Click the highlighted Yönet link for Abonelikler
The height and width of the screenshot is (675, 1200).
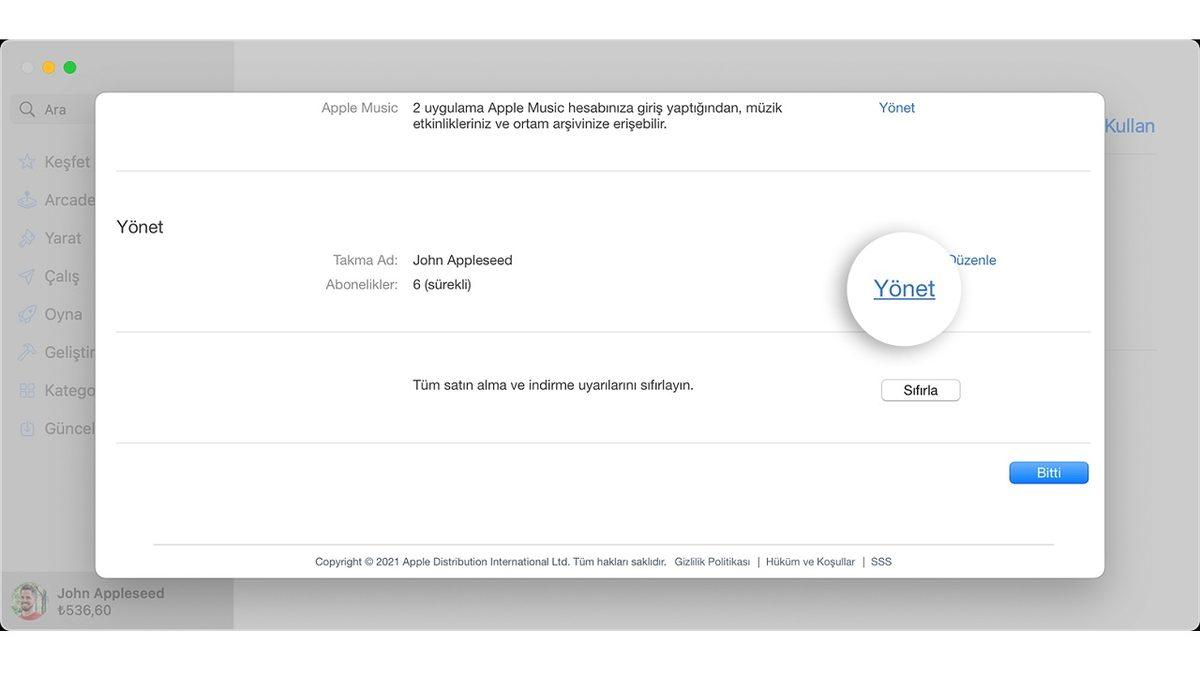coord(903,288)
